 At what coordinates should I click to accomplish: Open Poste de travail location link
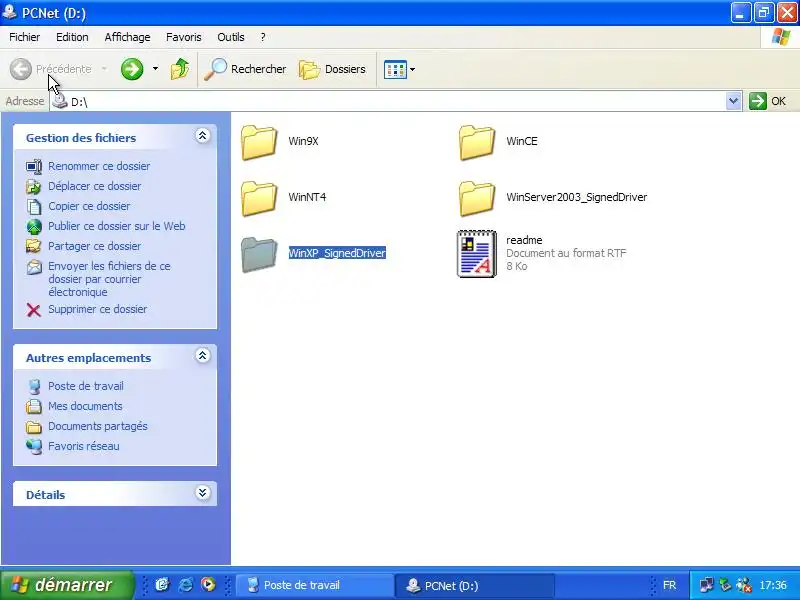[x=86, y=386]
